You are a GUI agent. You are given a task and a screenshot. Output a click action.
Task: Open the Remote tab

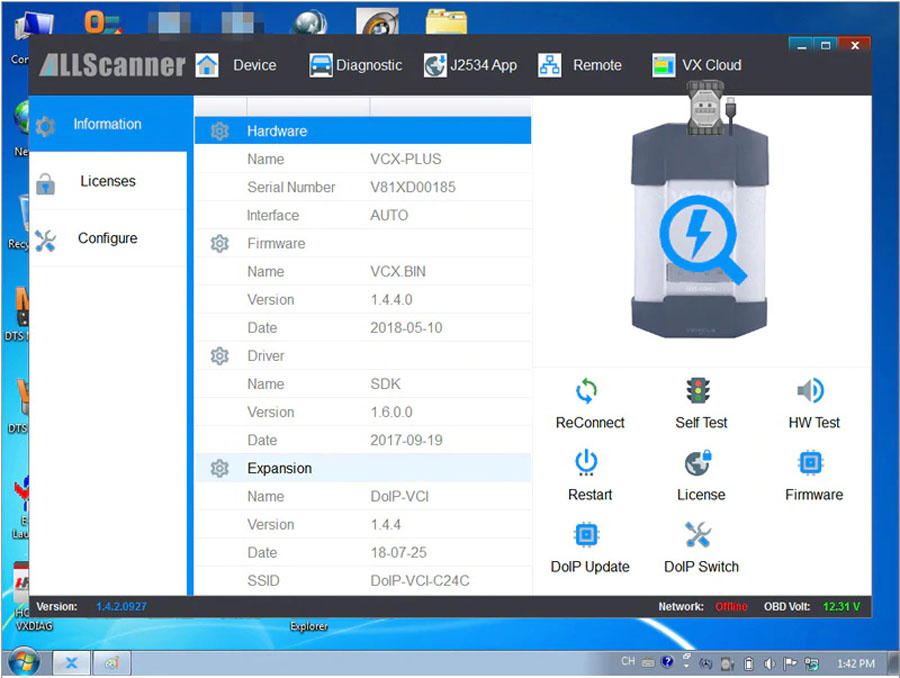point(597,65)
